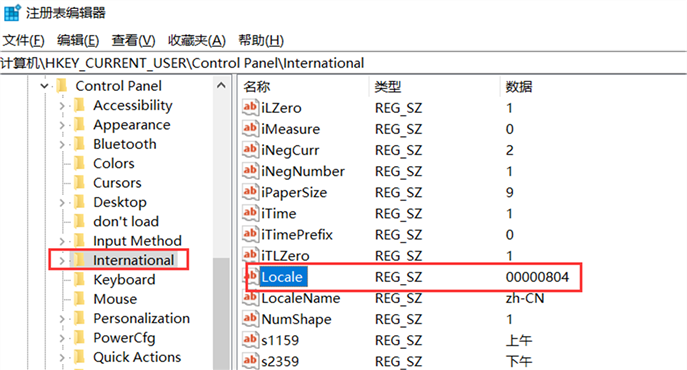Expand the Personalization key
This screenshot has width=687, height=370.
[62, 319]
